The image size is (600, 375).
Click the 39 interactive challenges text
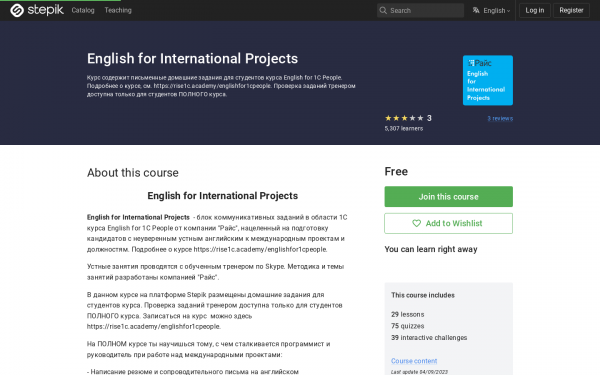click(x=429, y=338)
